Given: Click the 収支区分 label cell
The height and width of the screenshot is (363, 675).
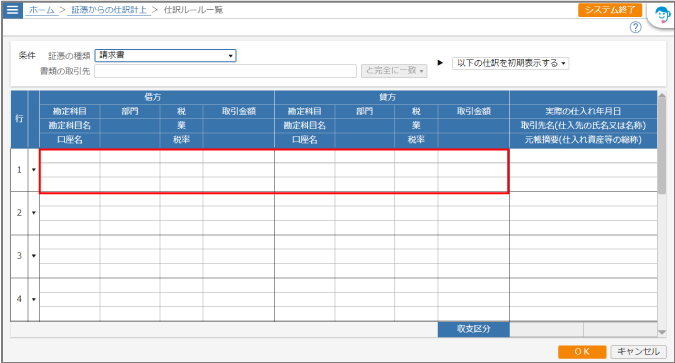Looking at the screenshot, I should coord(474,329).
